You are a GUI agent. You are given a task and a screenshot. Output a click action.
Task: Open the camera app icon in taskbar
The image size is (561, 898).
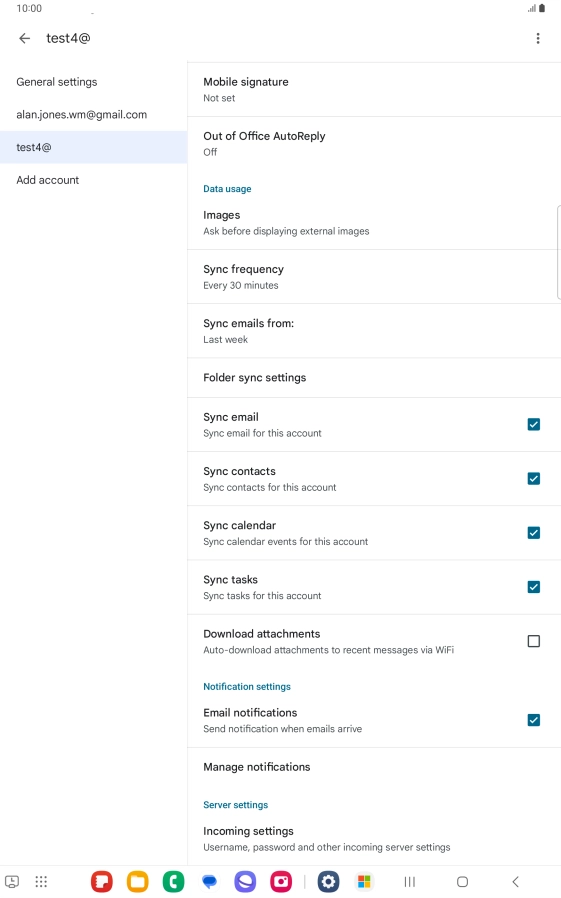(x=281, y=881)
